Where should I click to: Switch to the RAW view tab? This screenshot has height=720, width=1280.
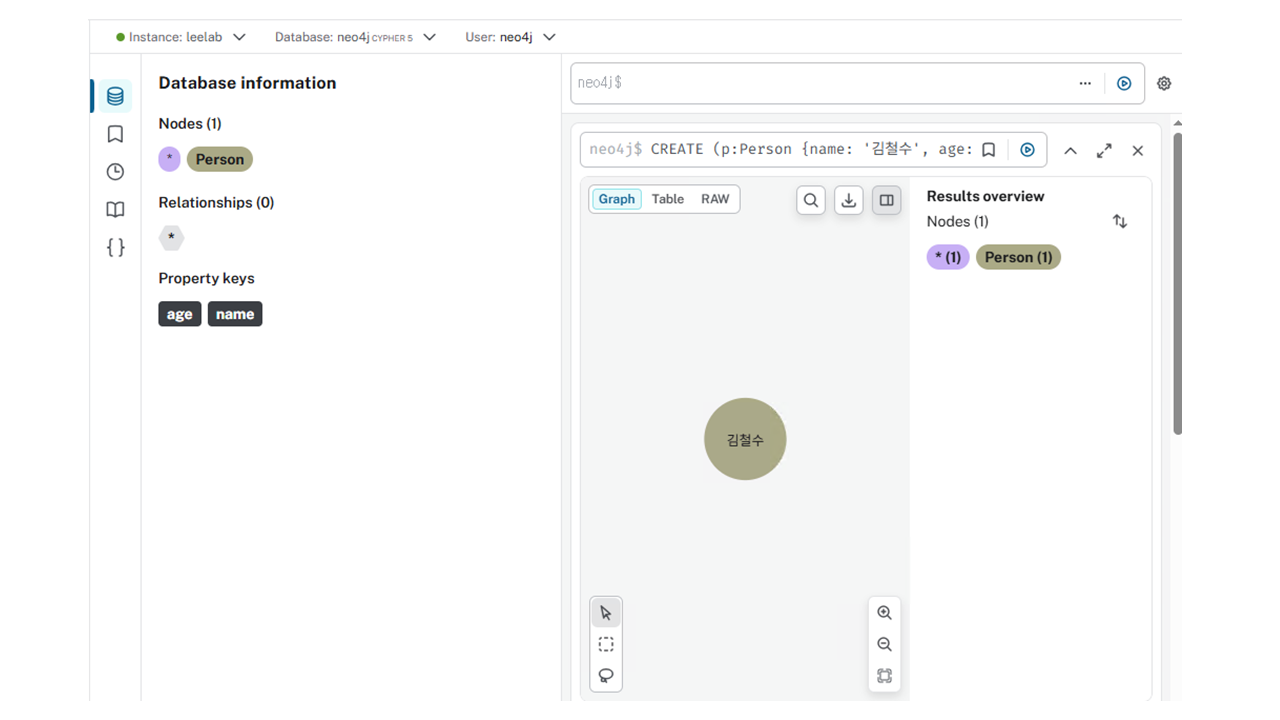coord(715,199)
